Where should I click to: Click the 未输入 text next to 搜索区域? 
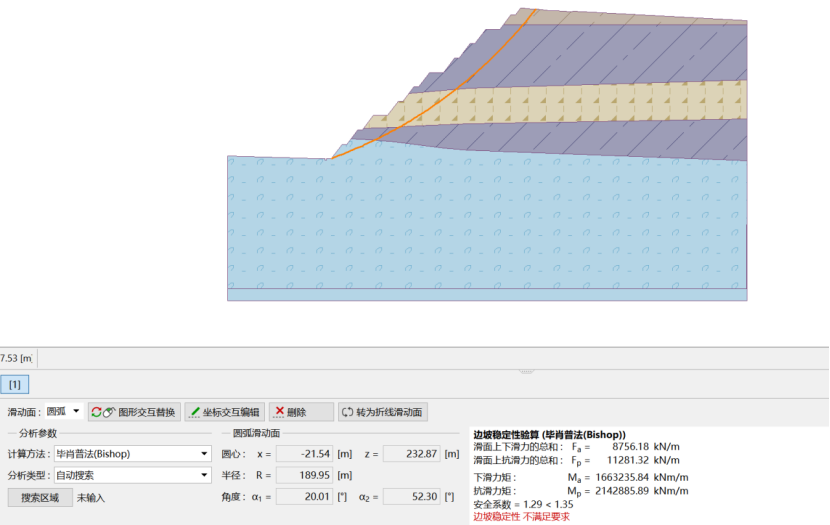click(91, 498)
